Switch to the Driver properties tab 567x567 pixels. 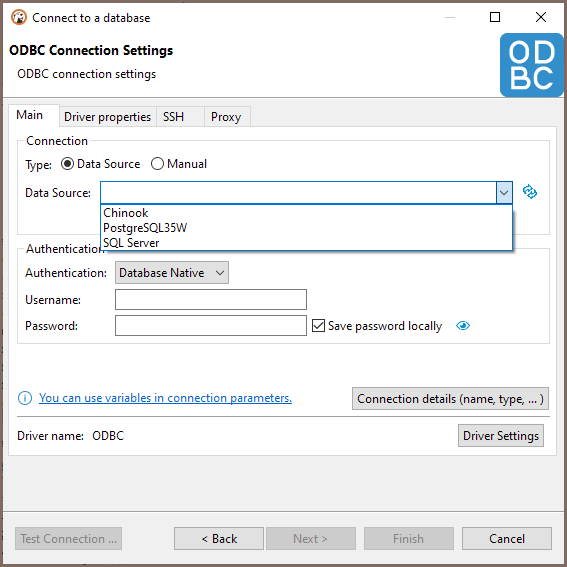tap(107, 117)
